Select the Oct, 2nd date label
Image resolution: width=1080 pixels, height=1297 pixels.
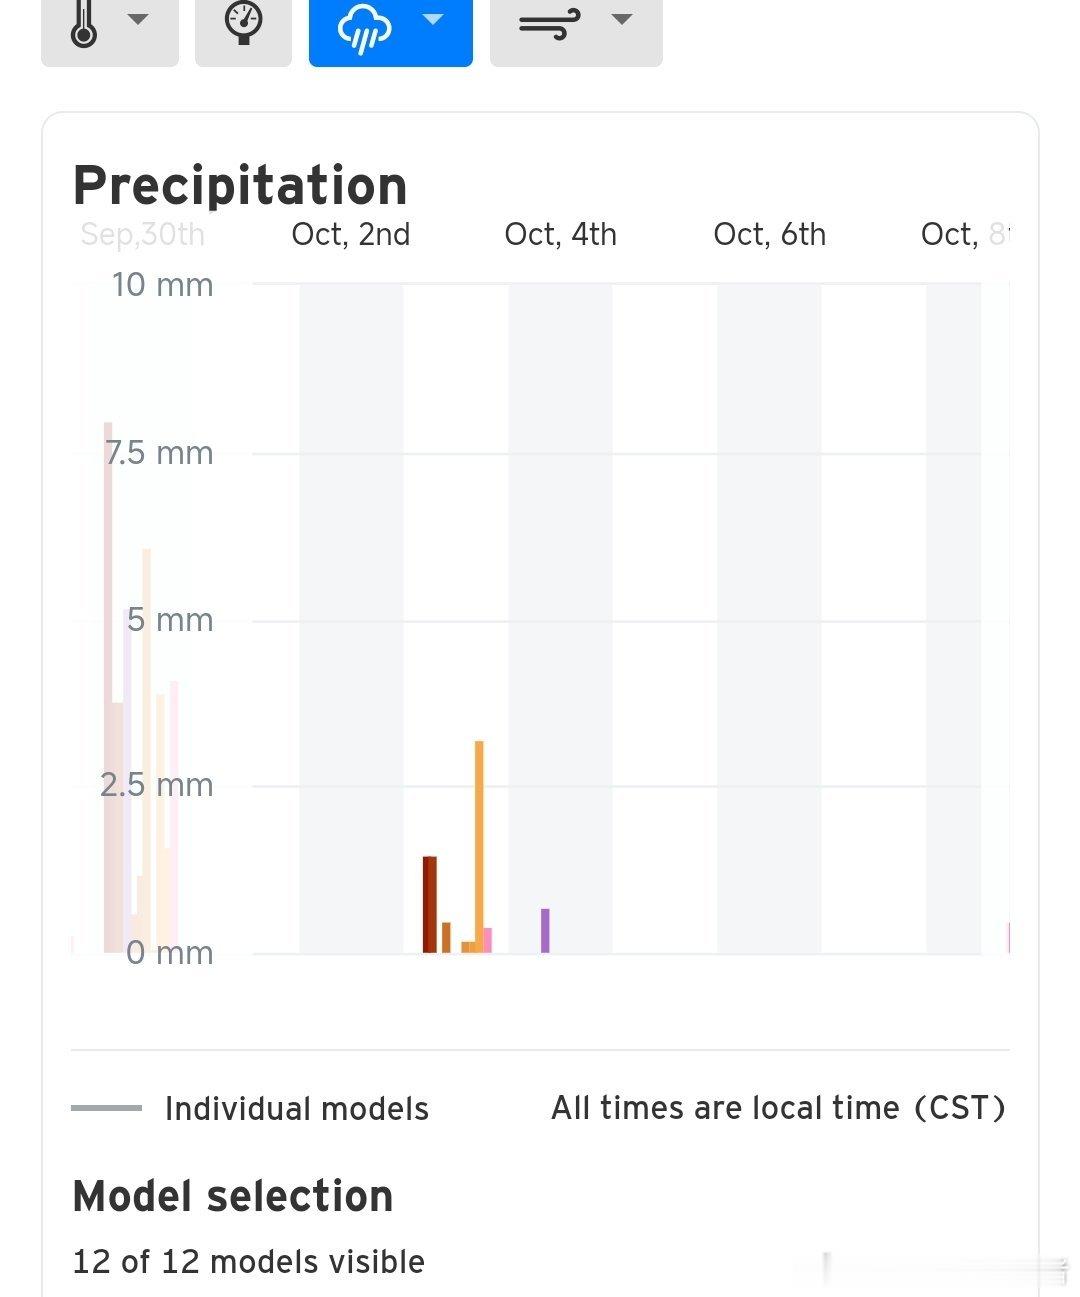[x=351, y=234]
